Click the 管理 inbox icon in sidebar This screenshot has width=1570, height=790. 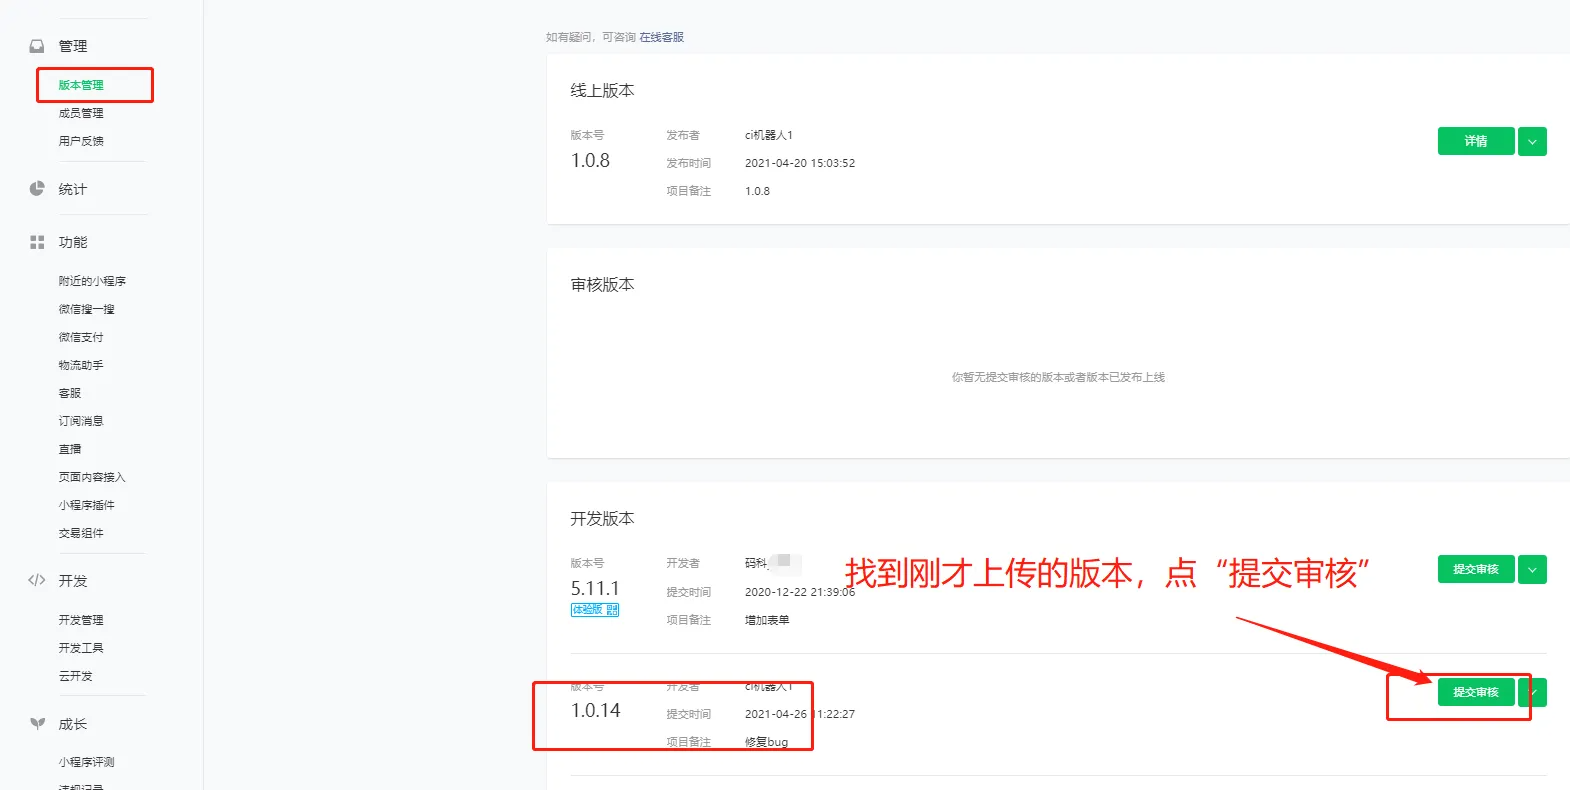coord(37,46)
